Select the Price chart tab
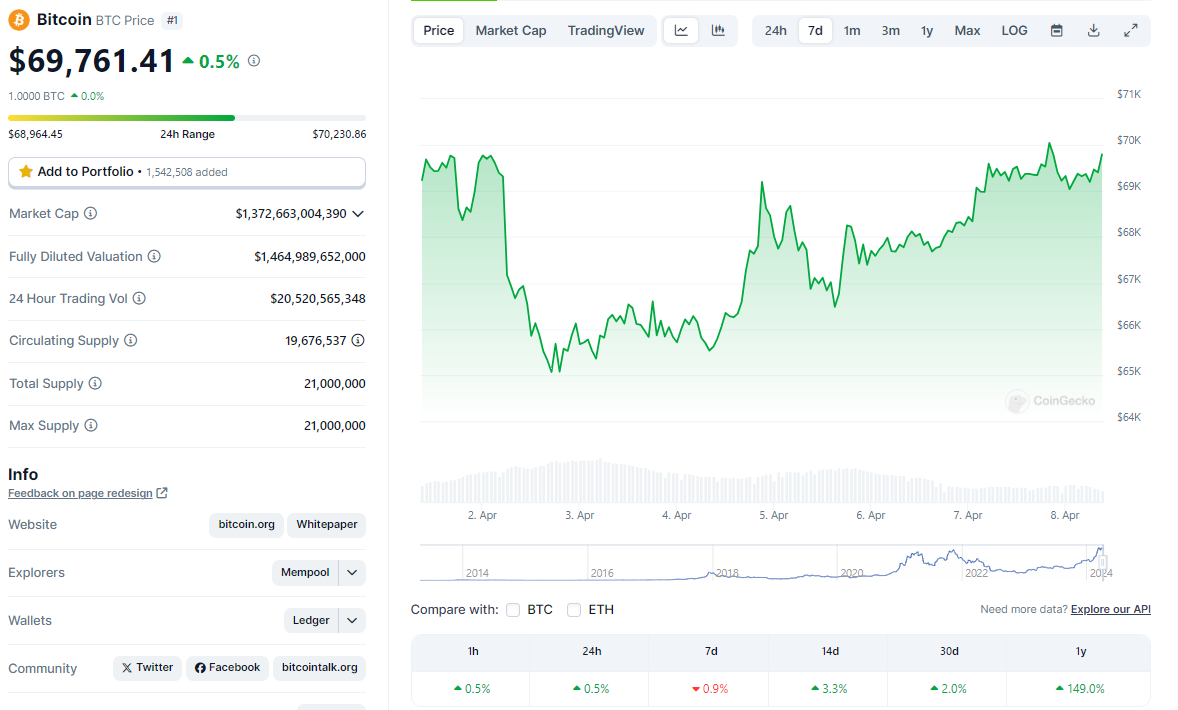1178x710 pixels. pos(439,31)
